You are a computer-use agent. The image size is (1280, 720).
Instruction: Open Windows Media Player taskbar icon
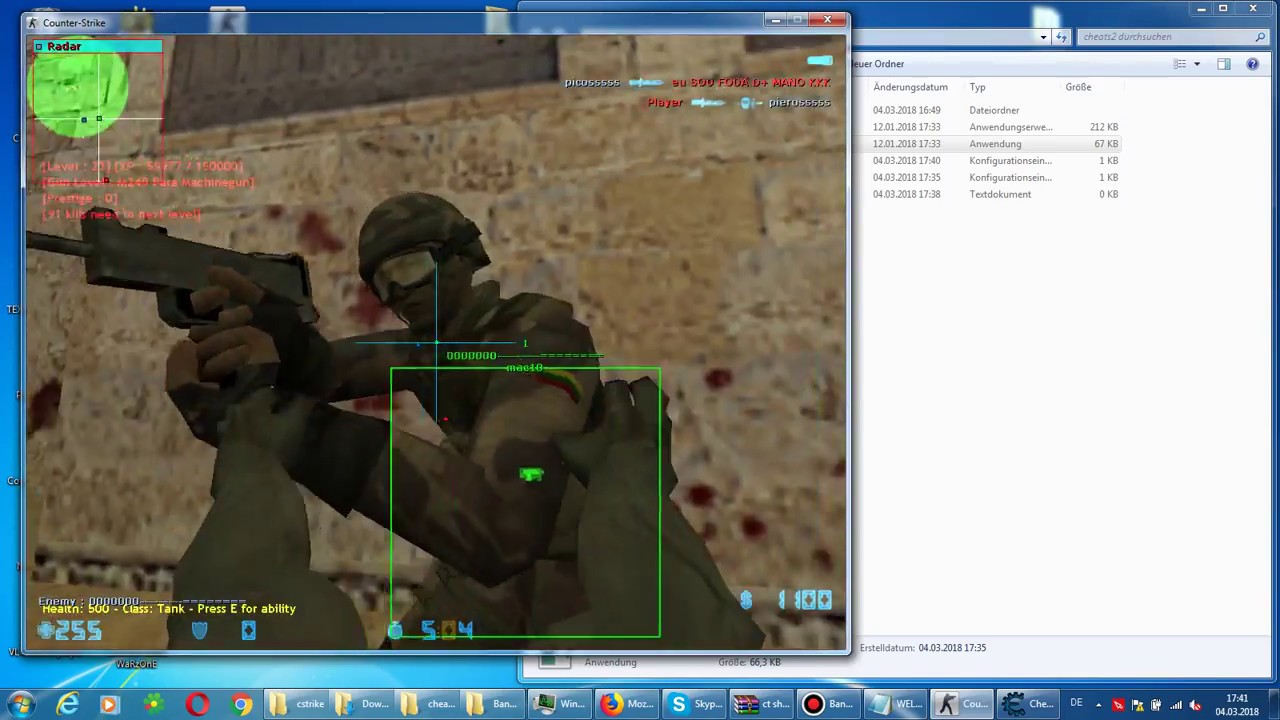(x=109, y=704)
